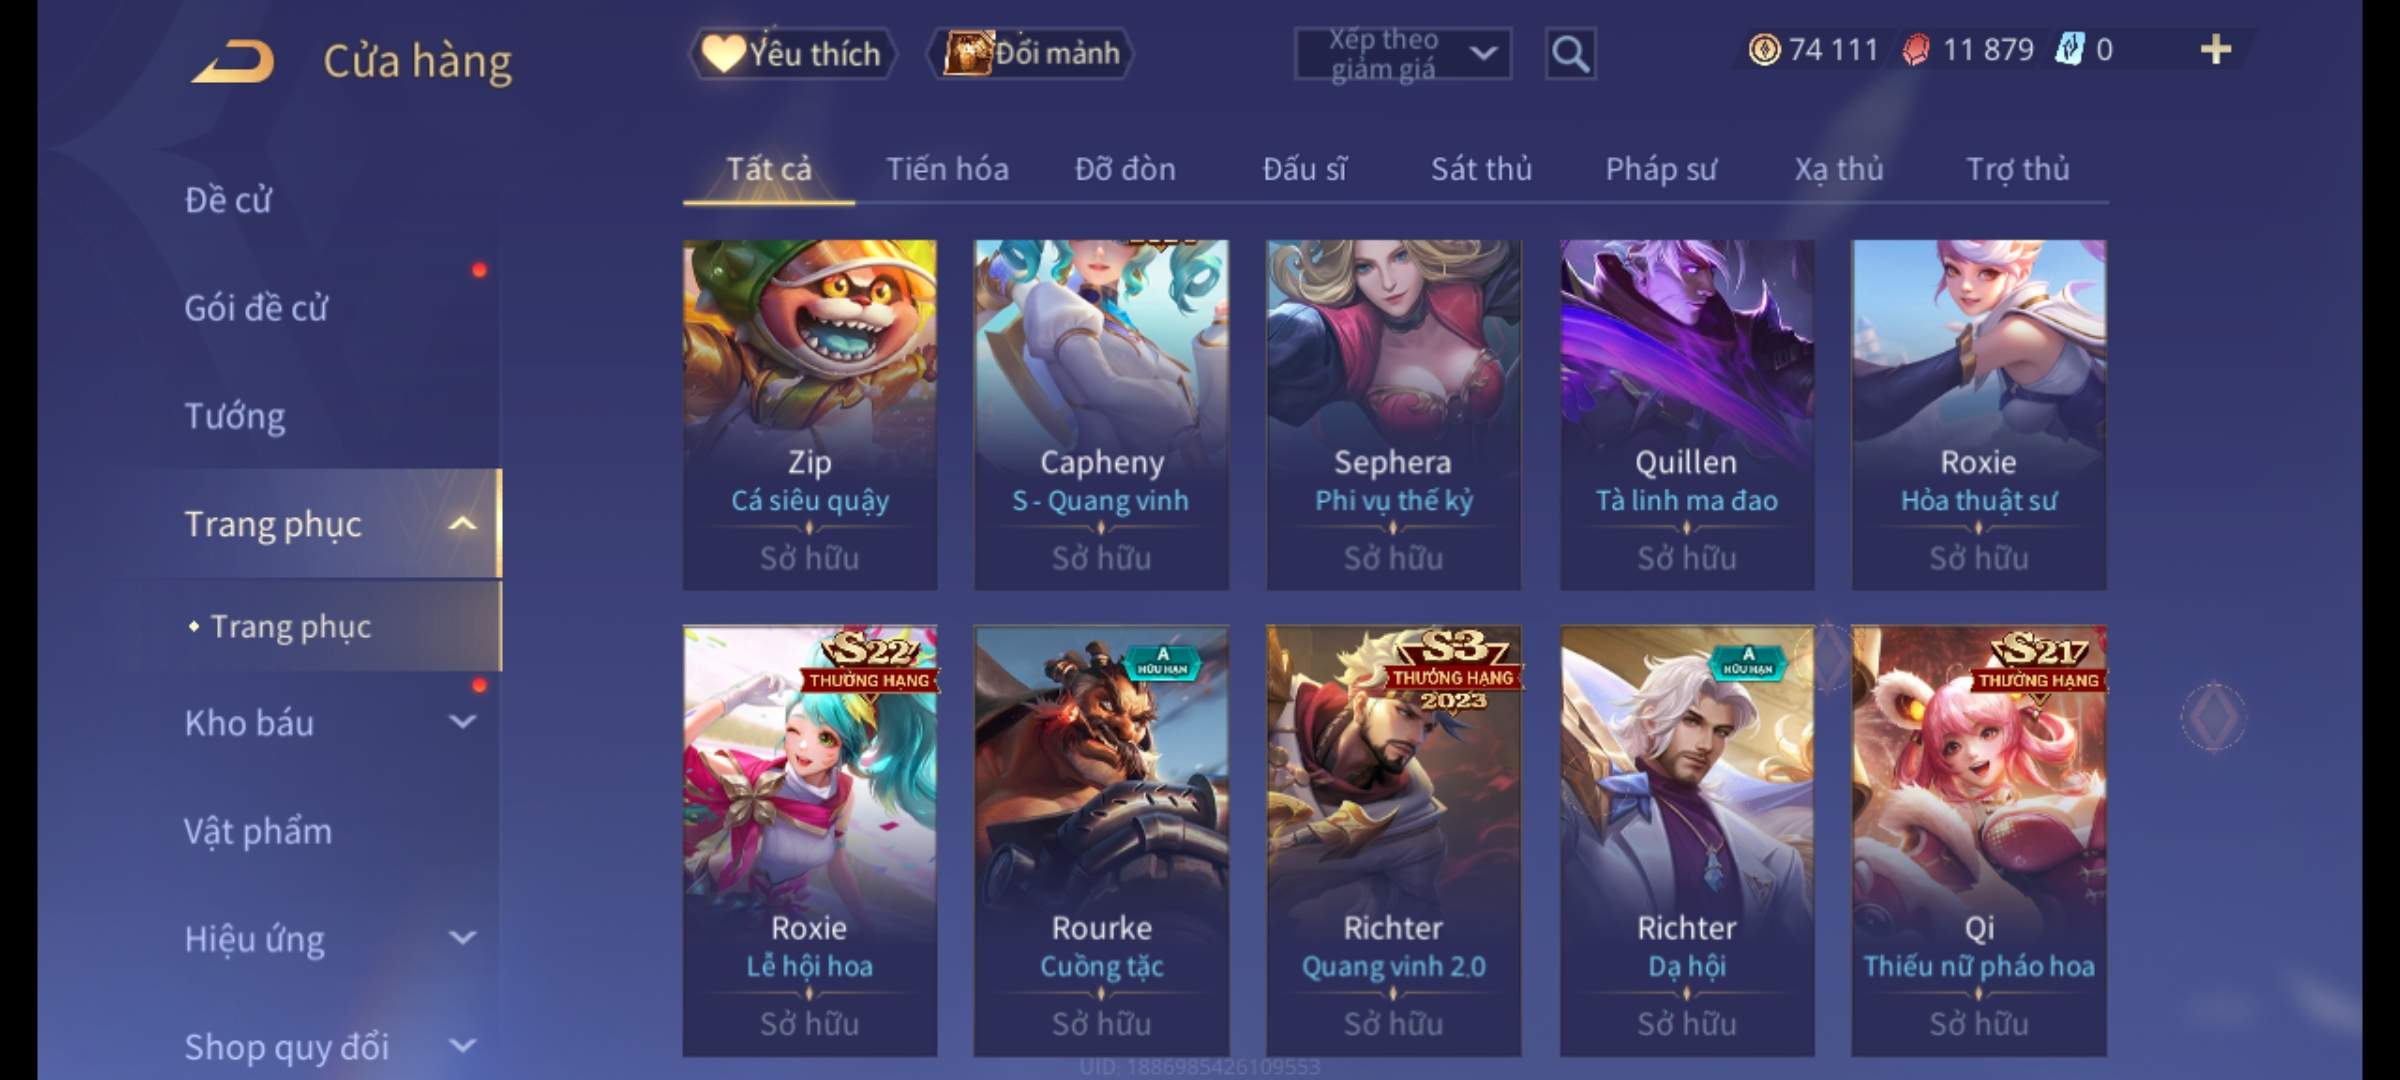Open the Gói đề cử menu item

point(256,308)
